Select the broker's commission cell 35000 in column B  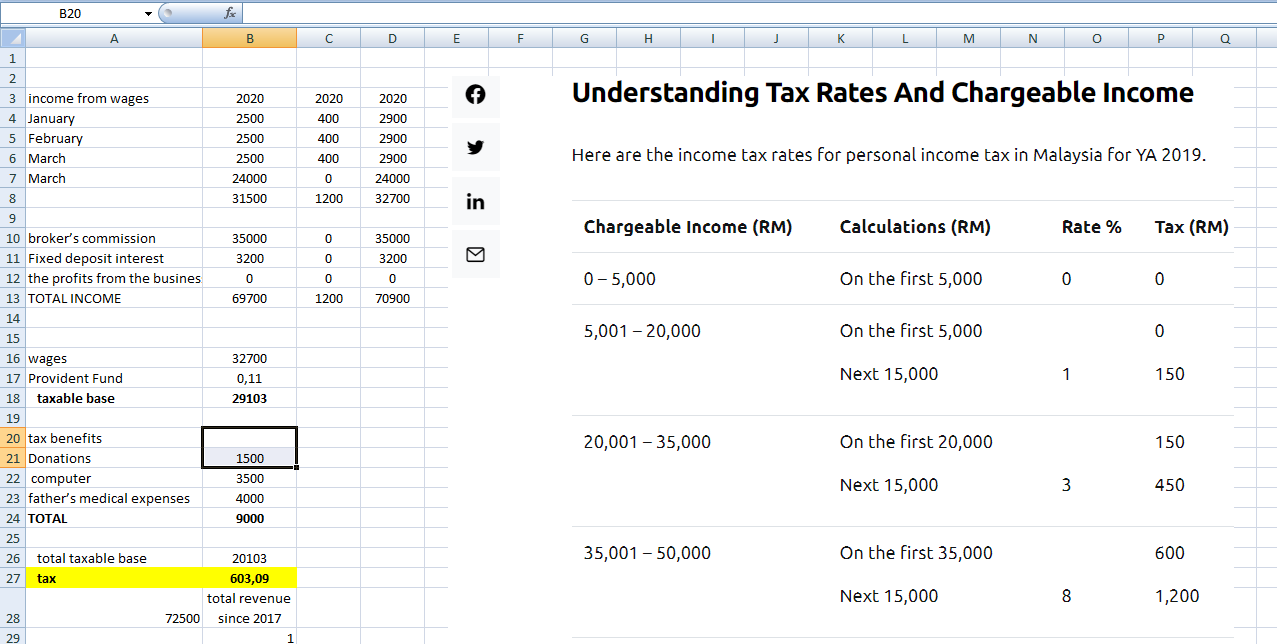[249, 238]
